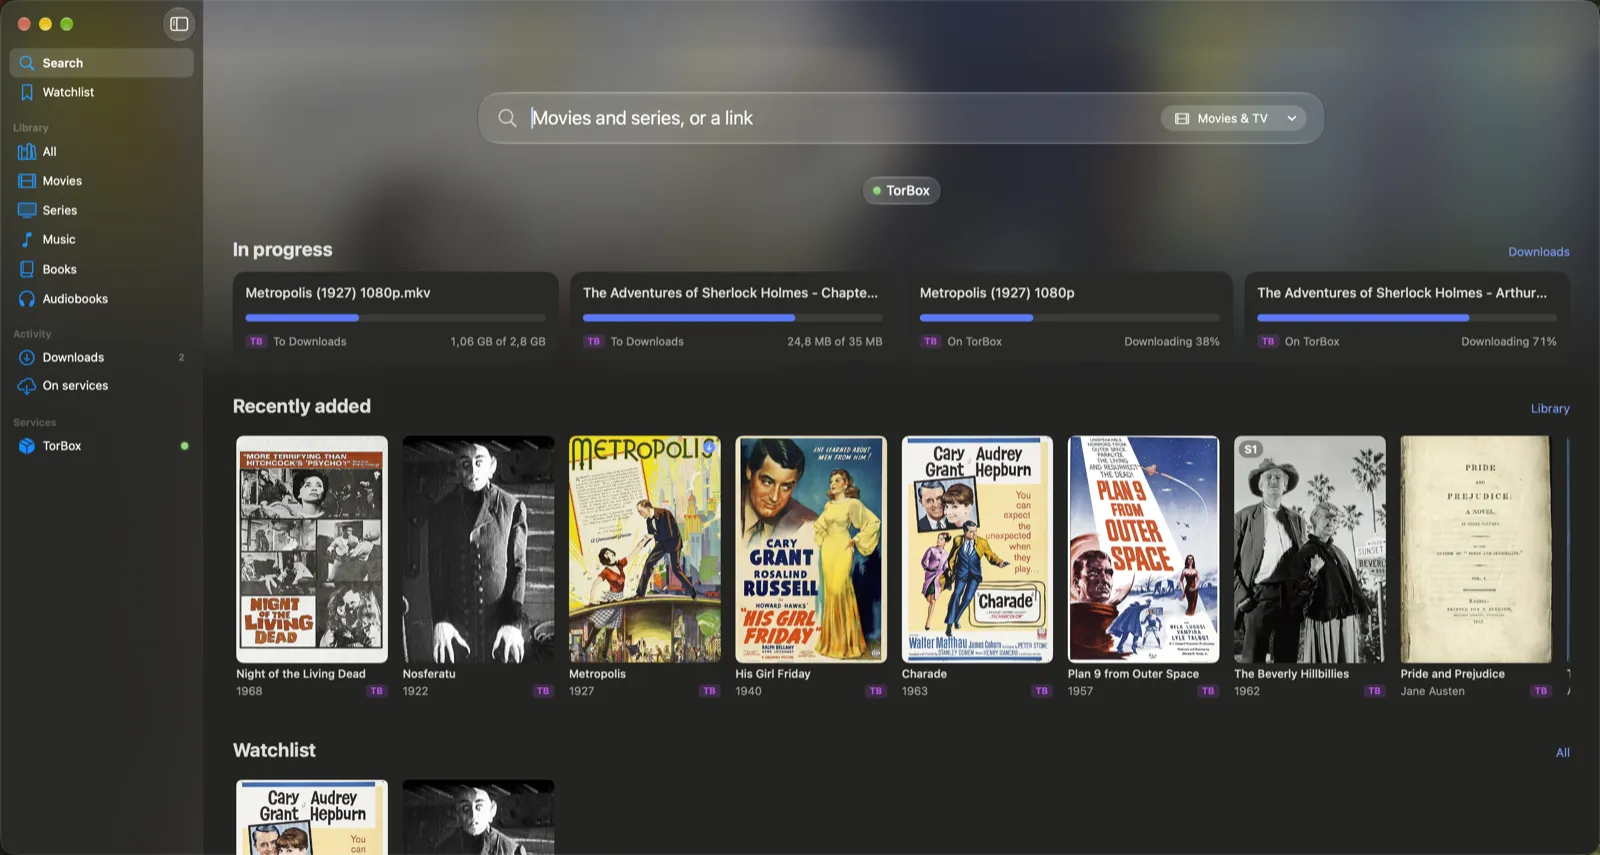The width and height of the screenshot is (1600, 855).
Task: Click the Metropolis (1927) 1080p.mkv progress bar
Action: coord(396,318)
